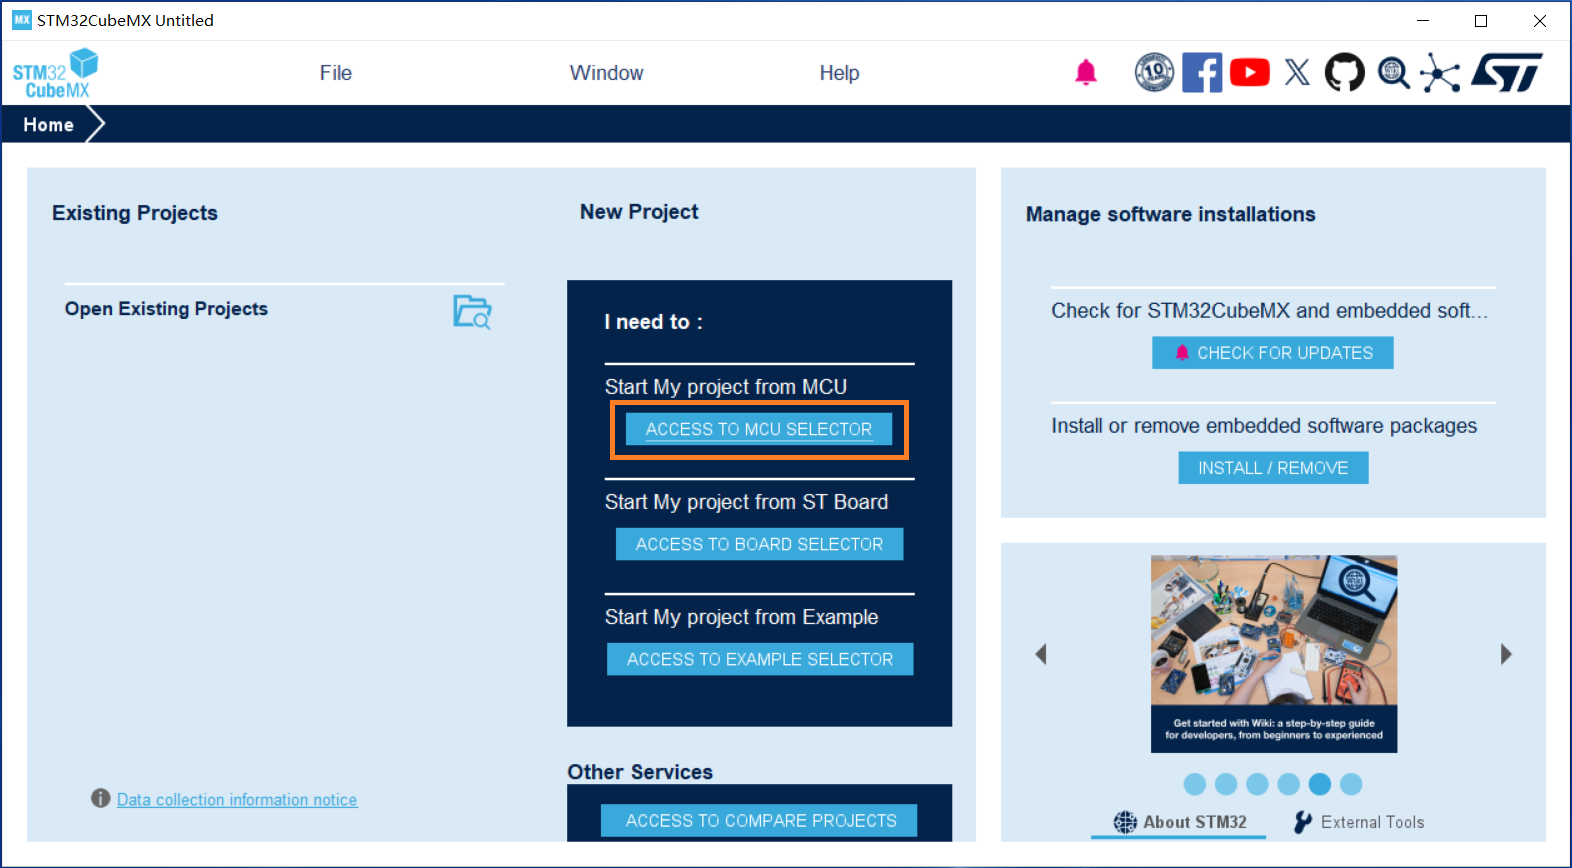The image size is (1572, 868).
Task: Click the globe search wiki icon
Action: tap(1393, 73)
